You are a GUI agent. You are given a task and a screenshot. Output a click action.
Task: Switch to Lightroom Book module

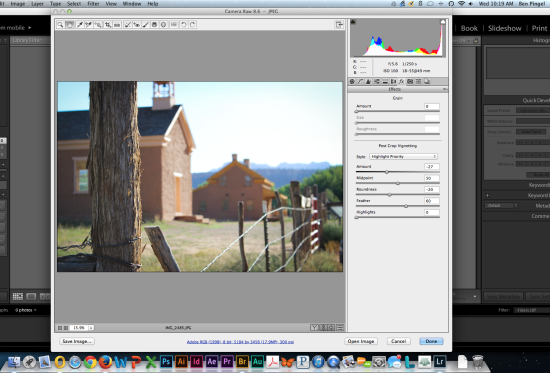pyautogui.click(x=469, y=28)
